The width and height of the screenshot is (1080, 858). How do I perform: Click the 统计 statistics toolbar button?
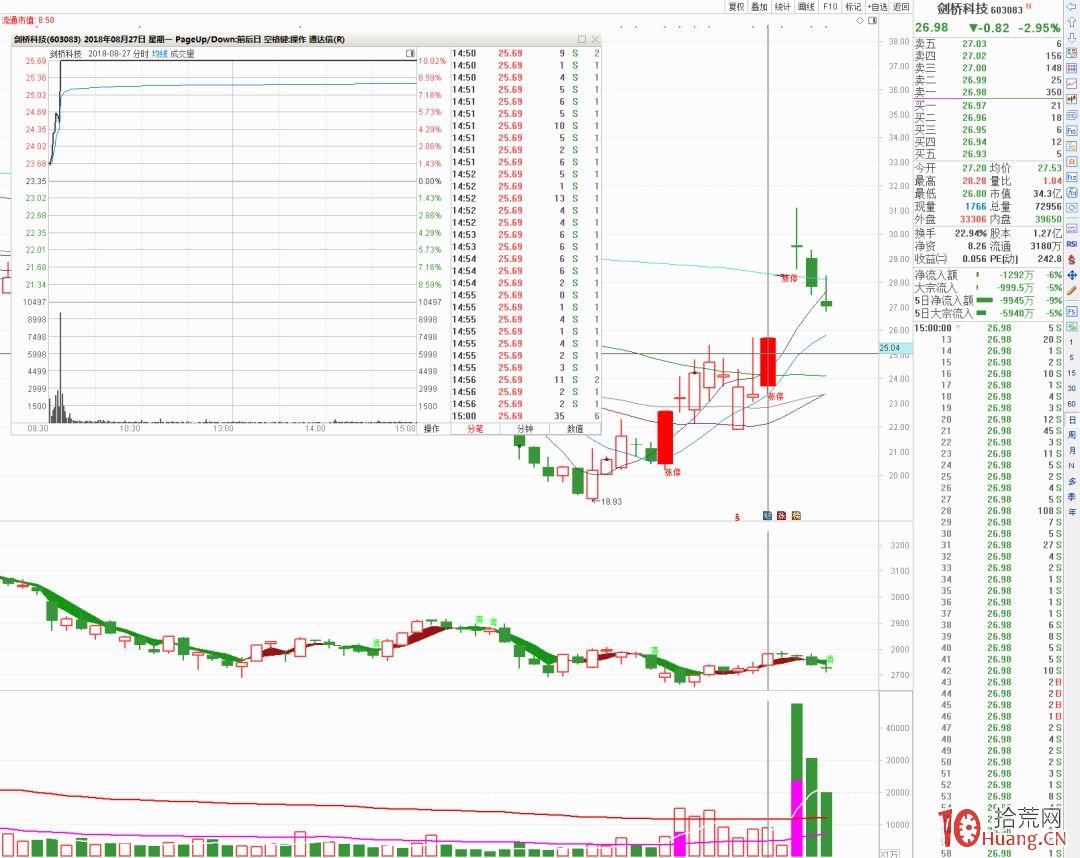click(782, 6)
